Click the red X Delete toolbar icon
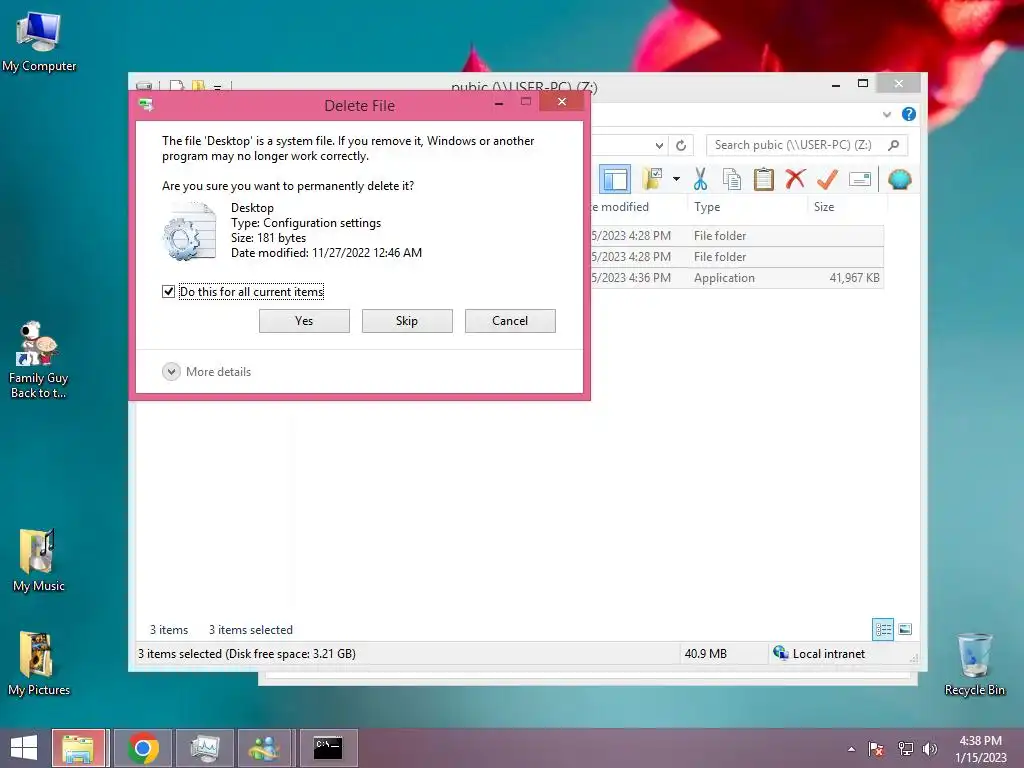Image resolution: width=1024 pixels, height=768 pixels. click(x=795, y=179)
